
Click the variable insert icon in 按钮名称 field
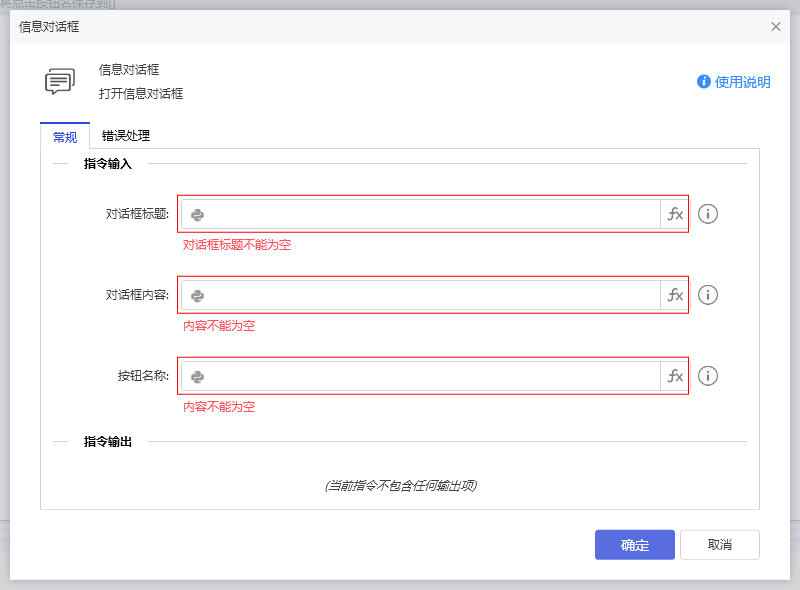point(197,375)
